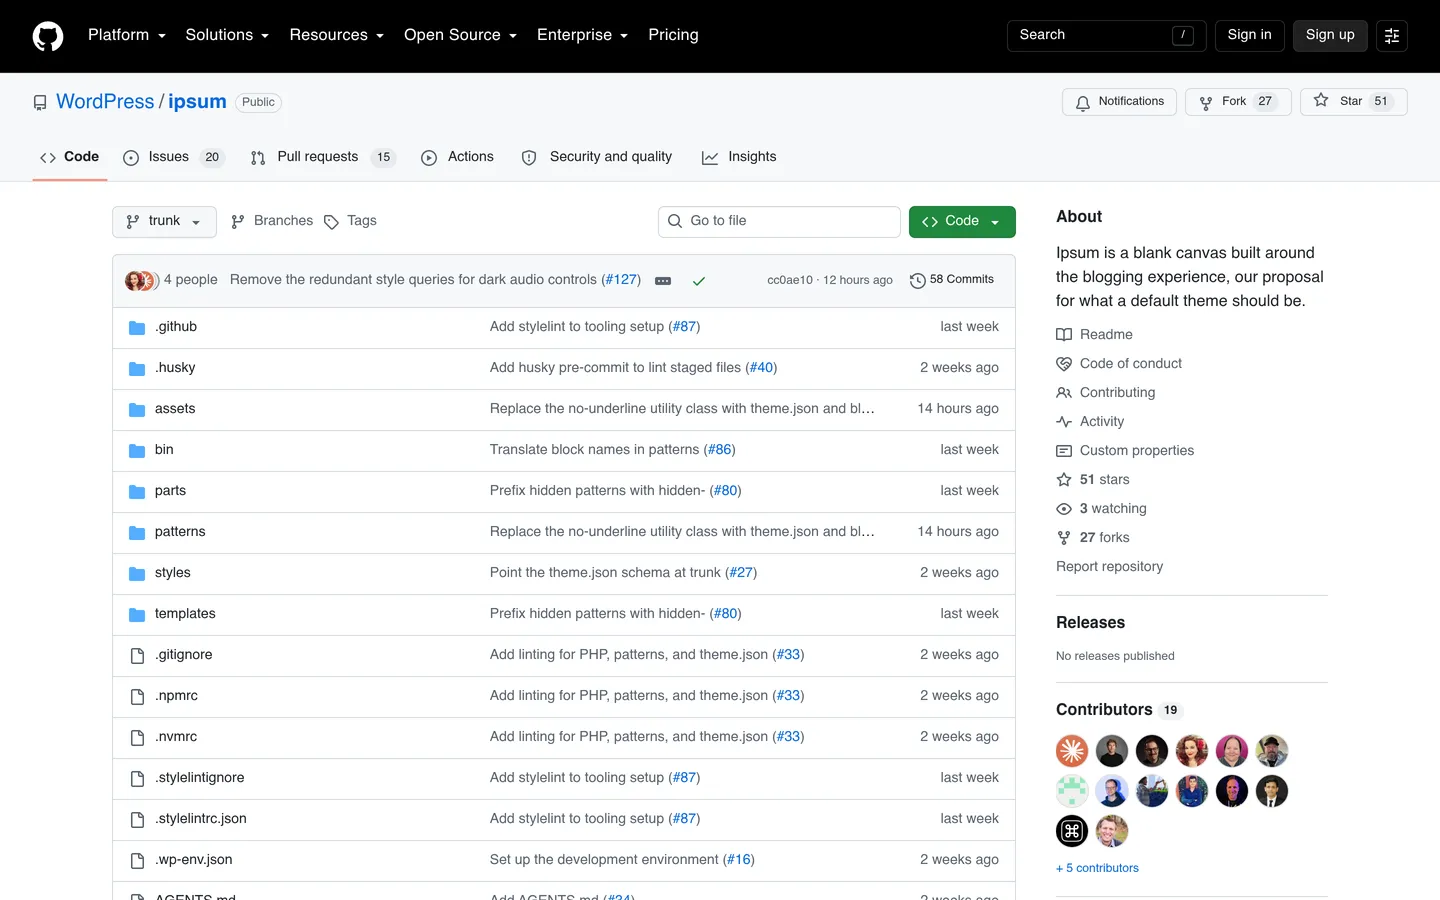Open Code of conduct link
Viewport: 1440px width, 900px height.
1119,364
